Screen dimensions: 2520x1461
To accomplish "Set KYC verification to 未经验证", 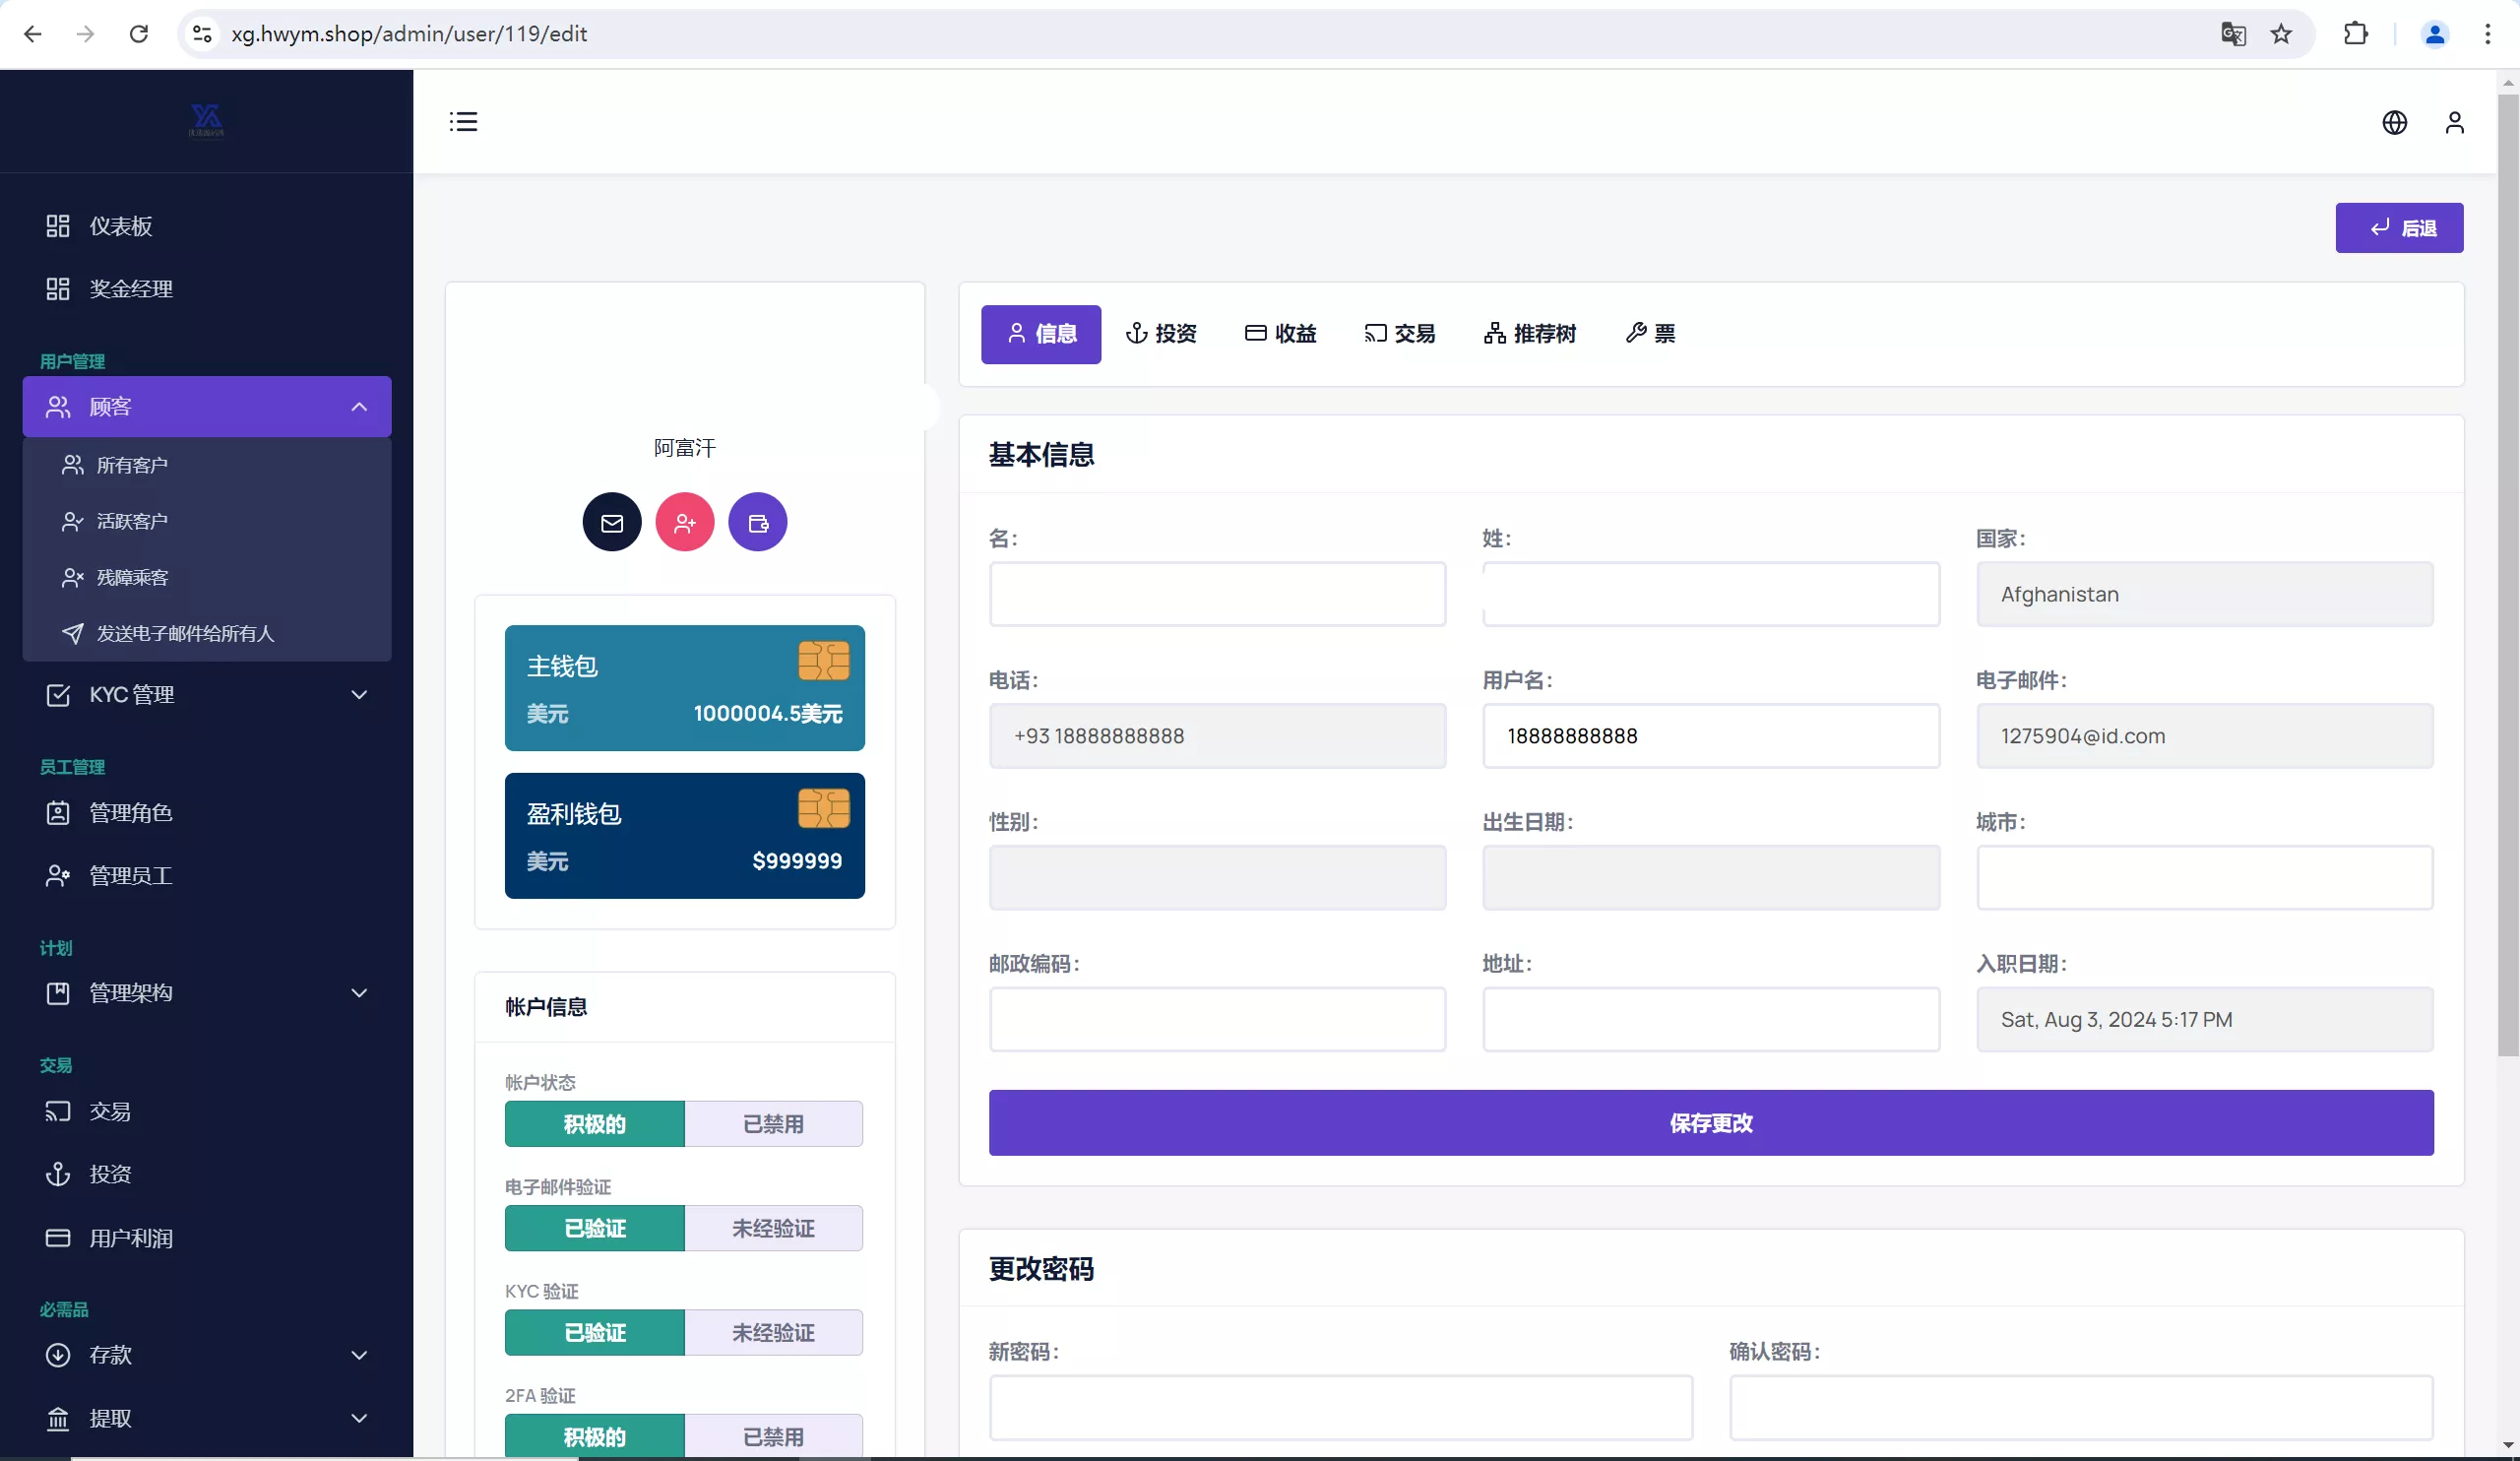I will (x=773, y=1332).
